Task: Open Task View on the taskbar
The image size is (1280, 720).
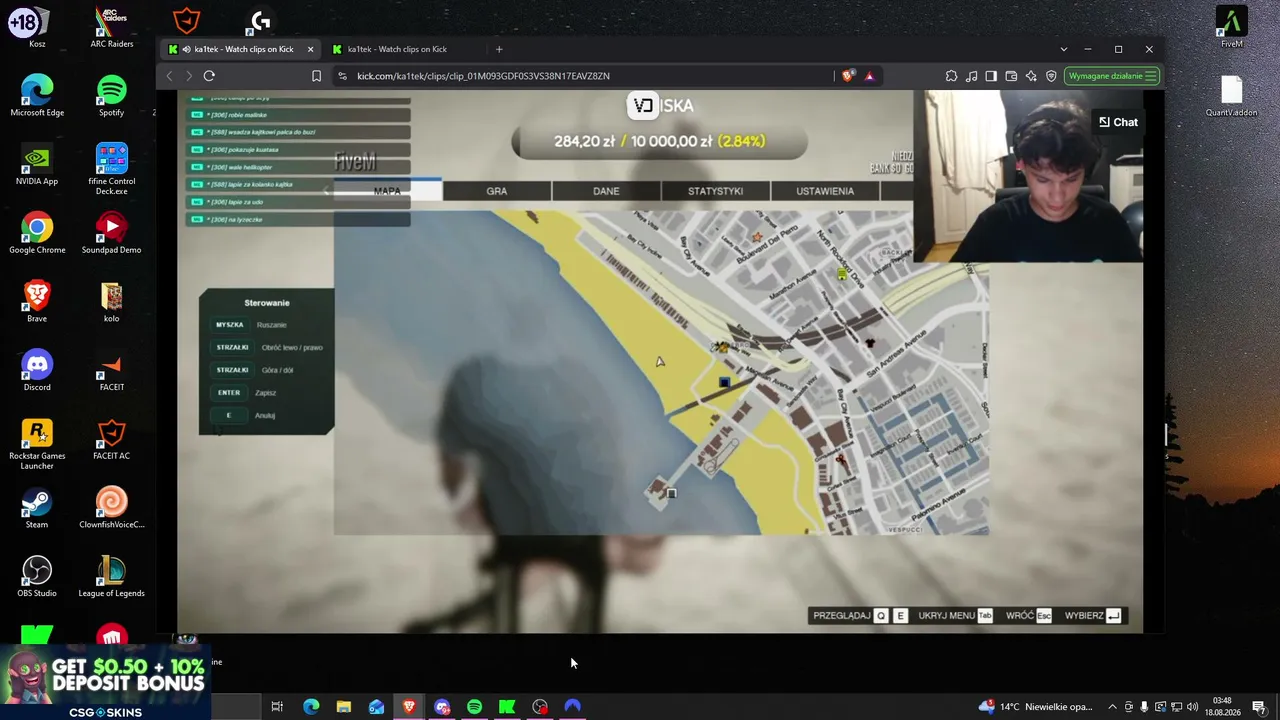Action: pyautogui.click(x=277, y=707)
